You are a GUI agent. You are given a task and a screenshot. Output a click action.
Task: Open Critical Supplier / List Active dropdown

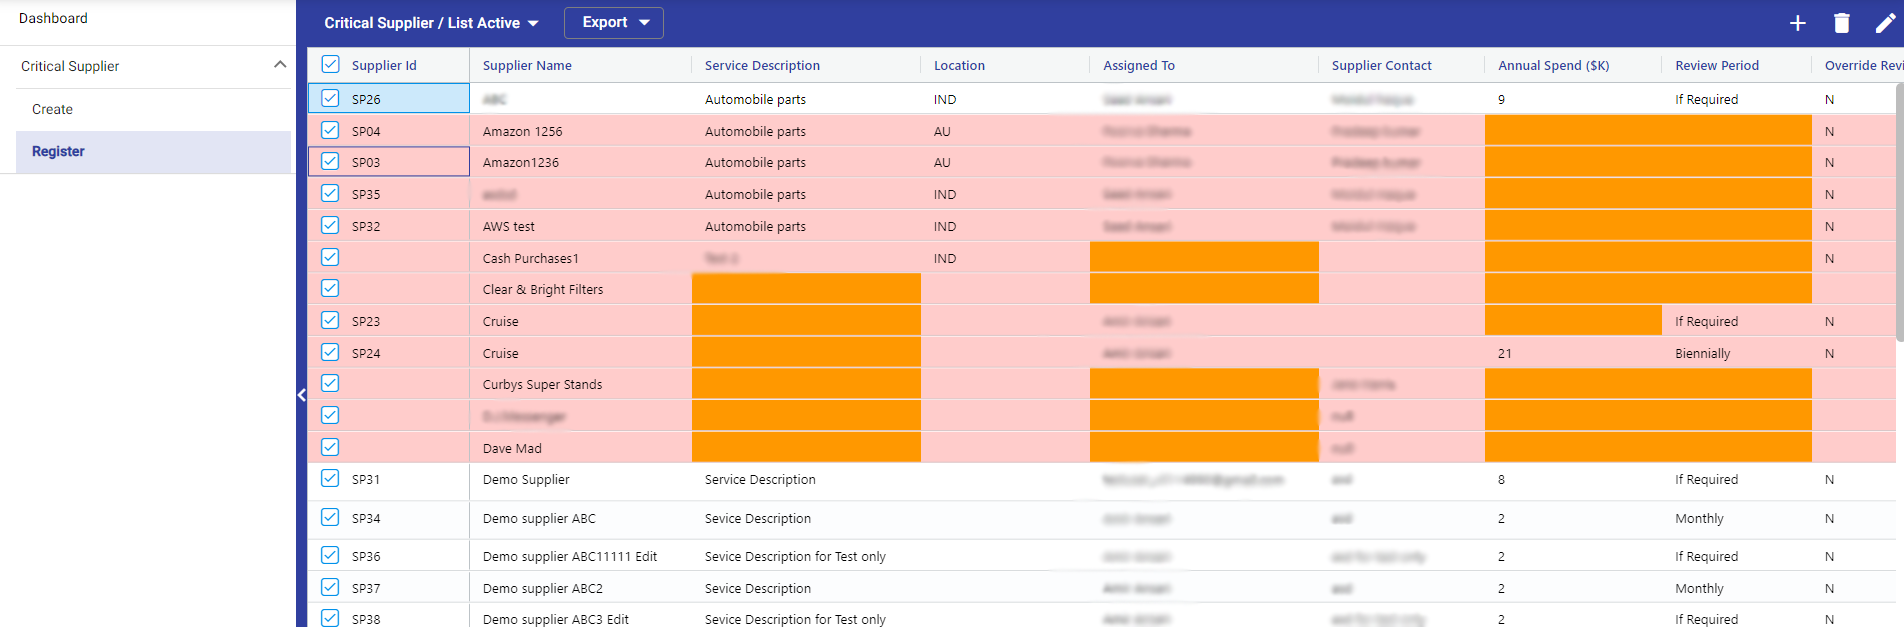pos(431,23)
